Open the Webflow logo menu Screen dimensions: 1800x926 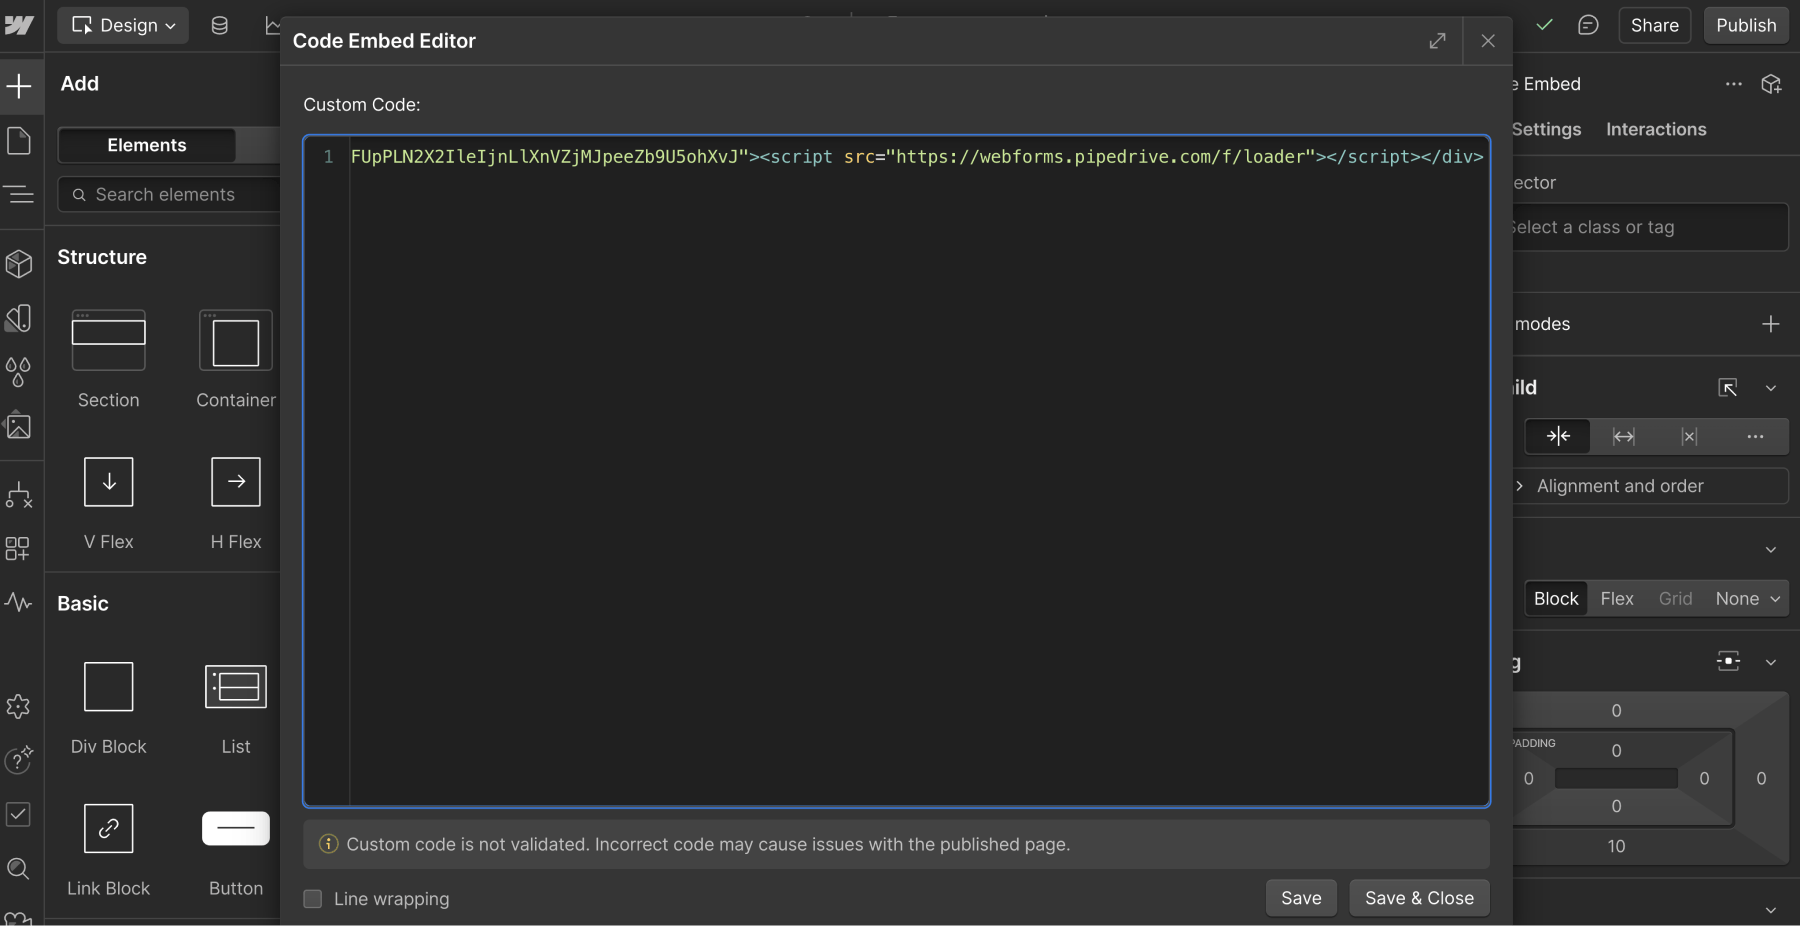[x=19, y=25]
